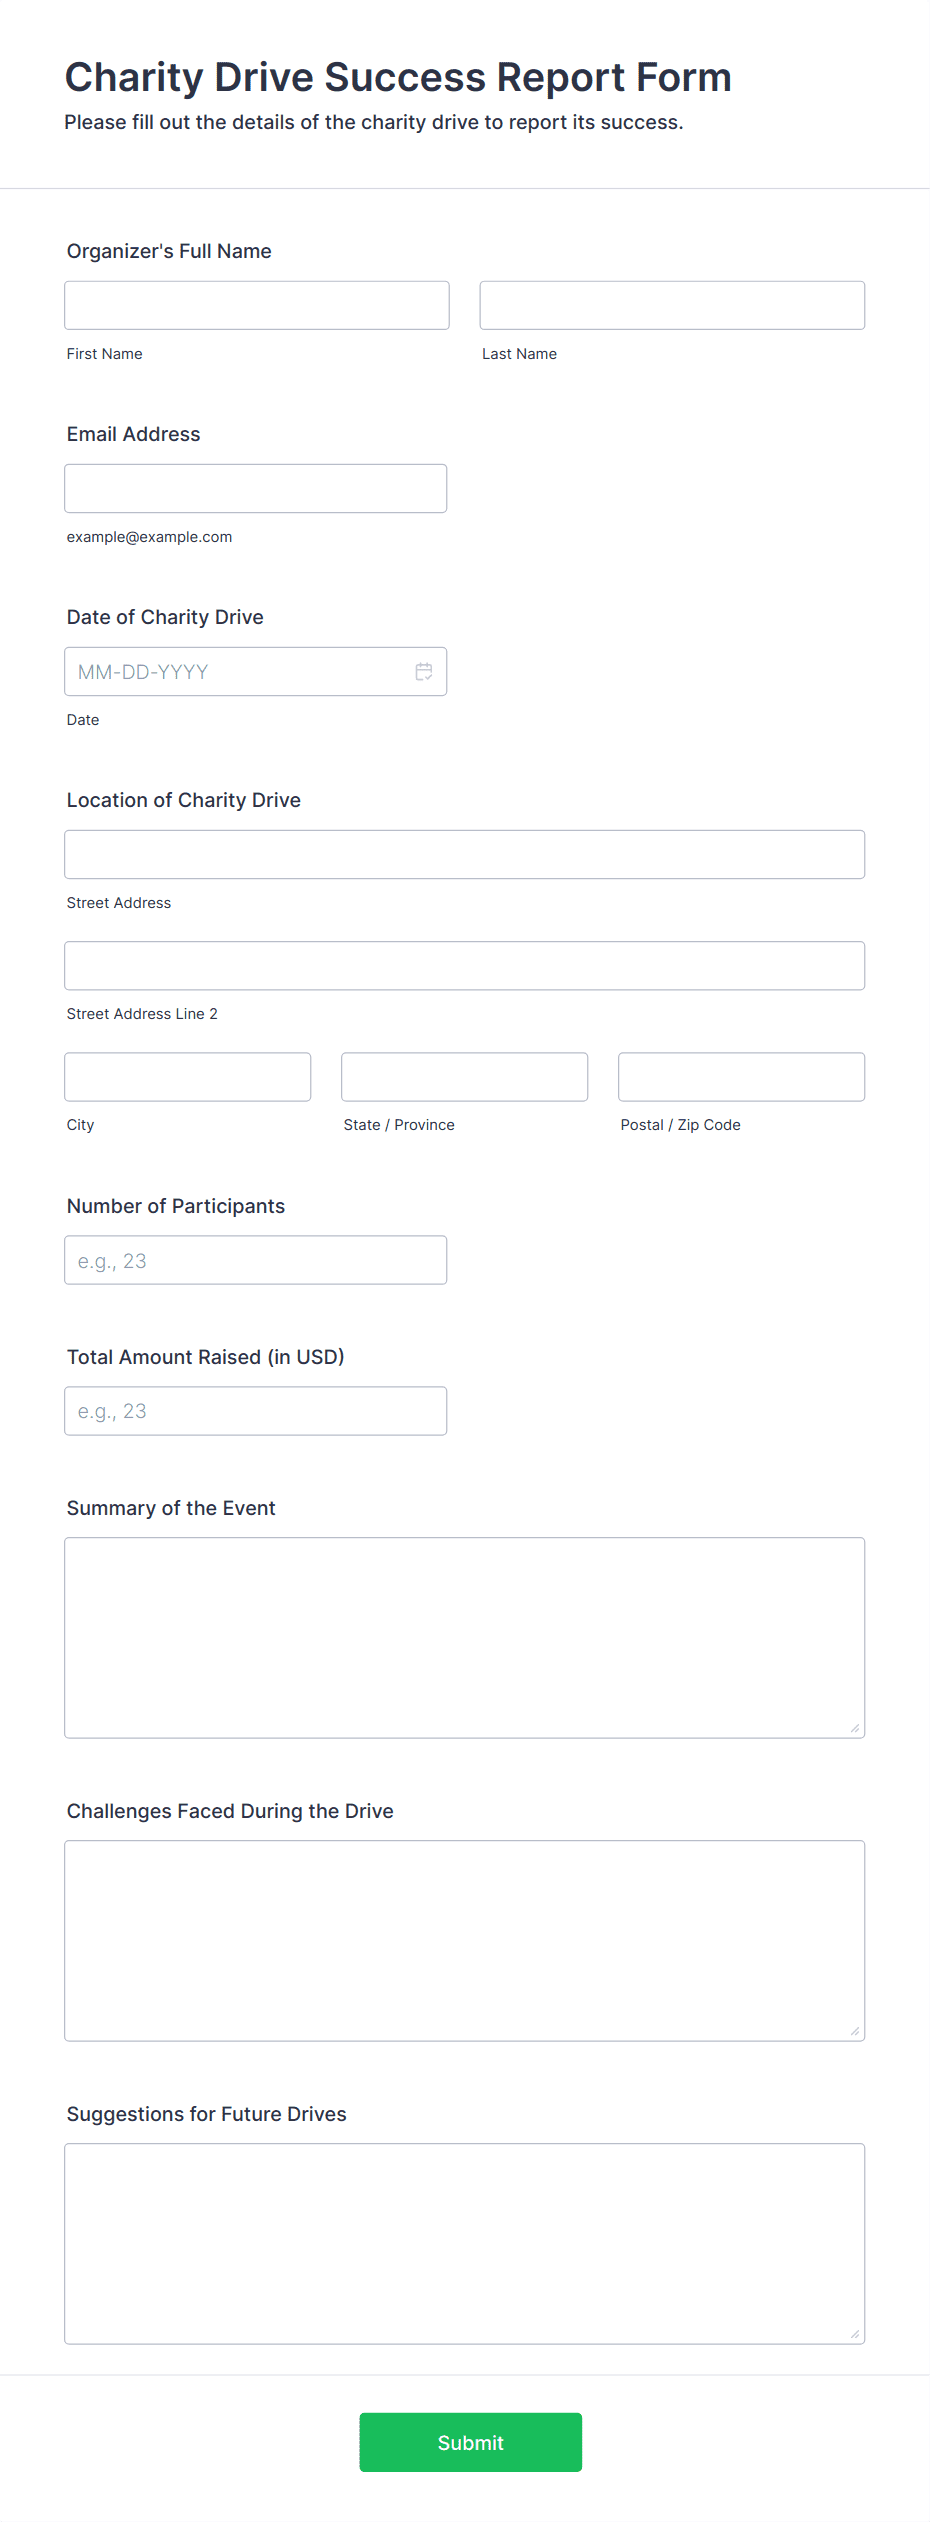Click the MM-DD-YYYY date field
The height and width of the screenshot is (2522, 930).
tap(240, 671)
